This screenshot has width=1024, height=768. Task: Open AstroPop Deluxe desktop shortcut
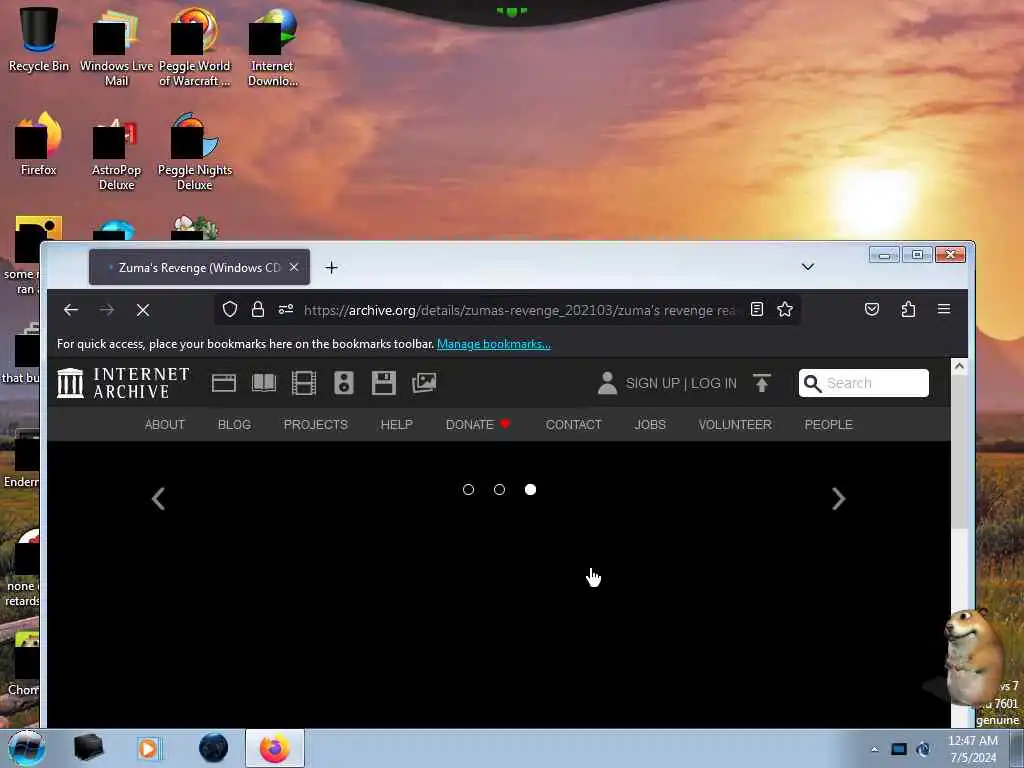click(x=116, y=154)
